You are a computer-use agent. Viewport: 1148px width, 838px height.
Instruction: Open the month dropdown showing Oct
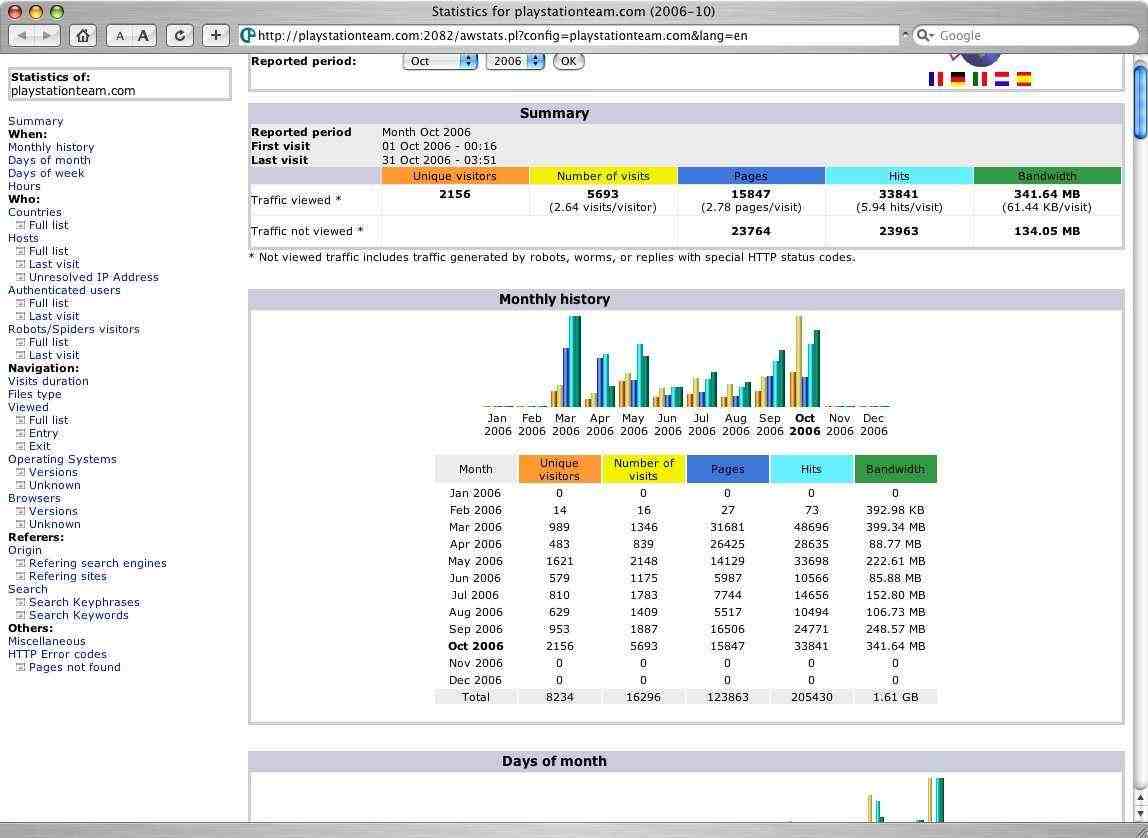point(440,61)
